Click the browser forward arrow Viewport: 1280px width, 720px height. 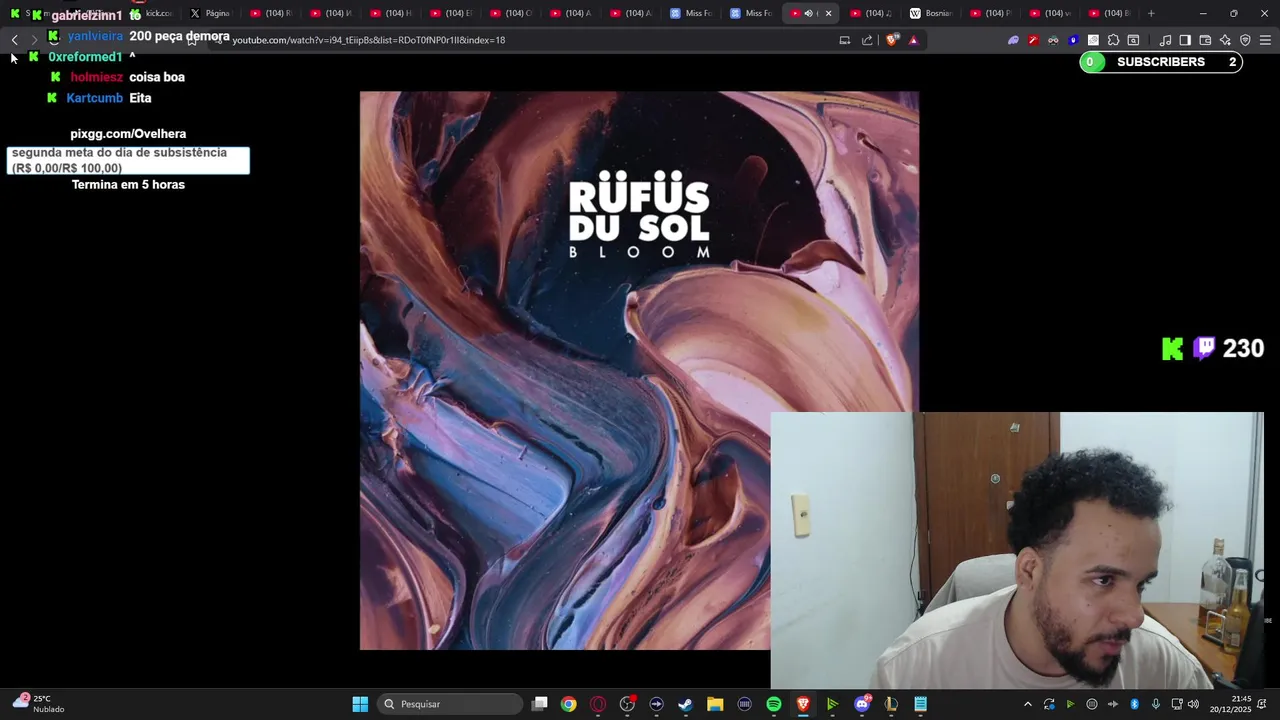(x=34, y=40)
